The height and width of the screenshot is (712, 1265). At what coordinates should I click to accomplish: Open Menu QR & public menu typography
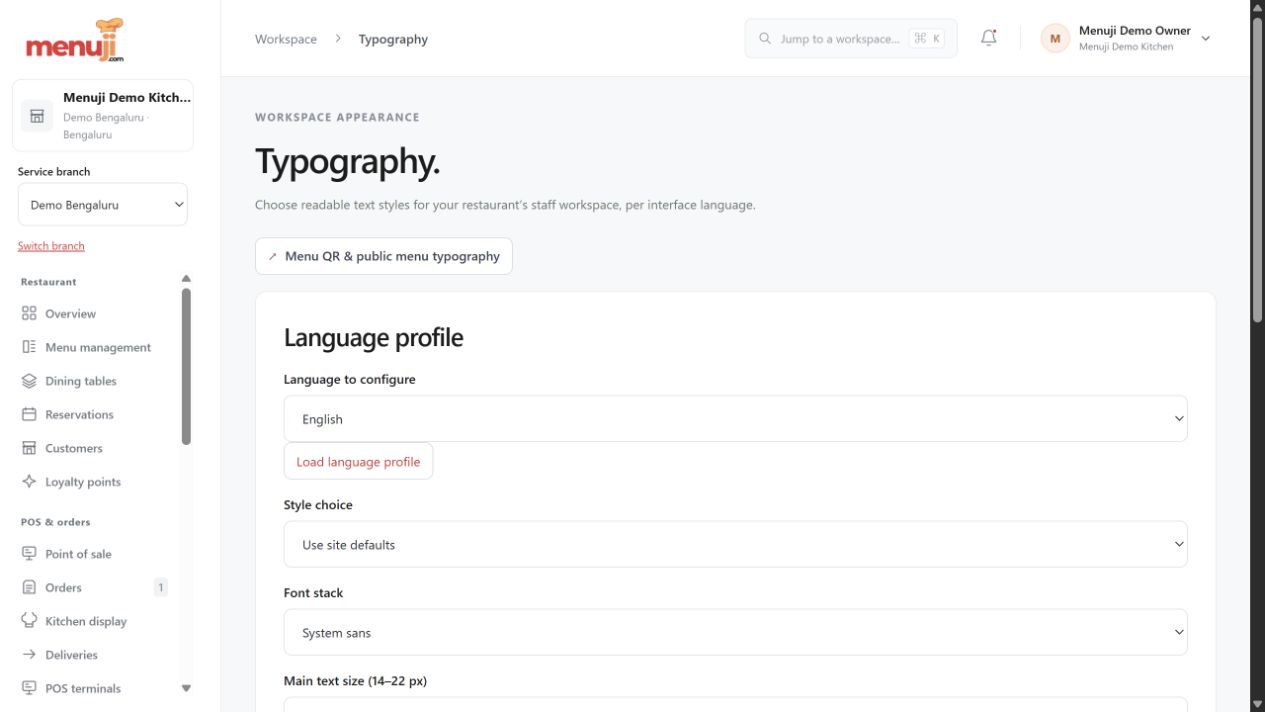pyautogui.click(x=384, y=256)
